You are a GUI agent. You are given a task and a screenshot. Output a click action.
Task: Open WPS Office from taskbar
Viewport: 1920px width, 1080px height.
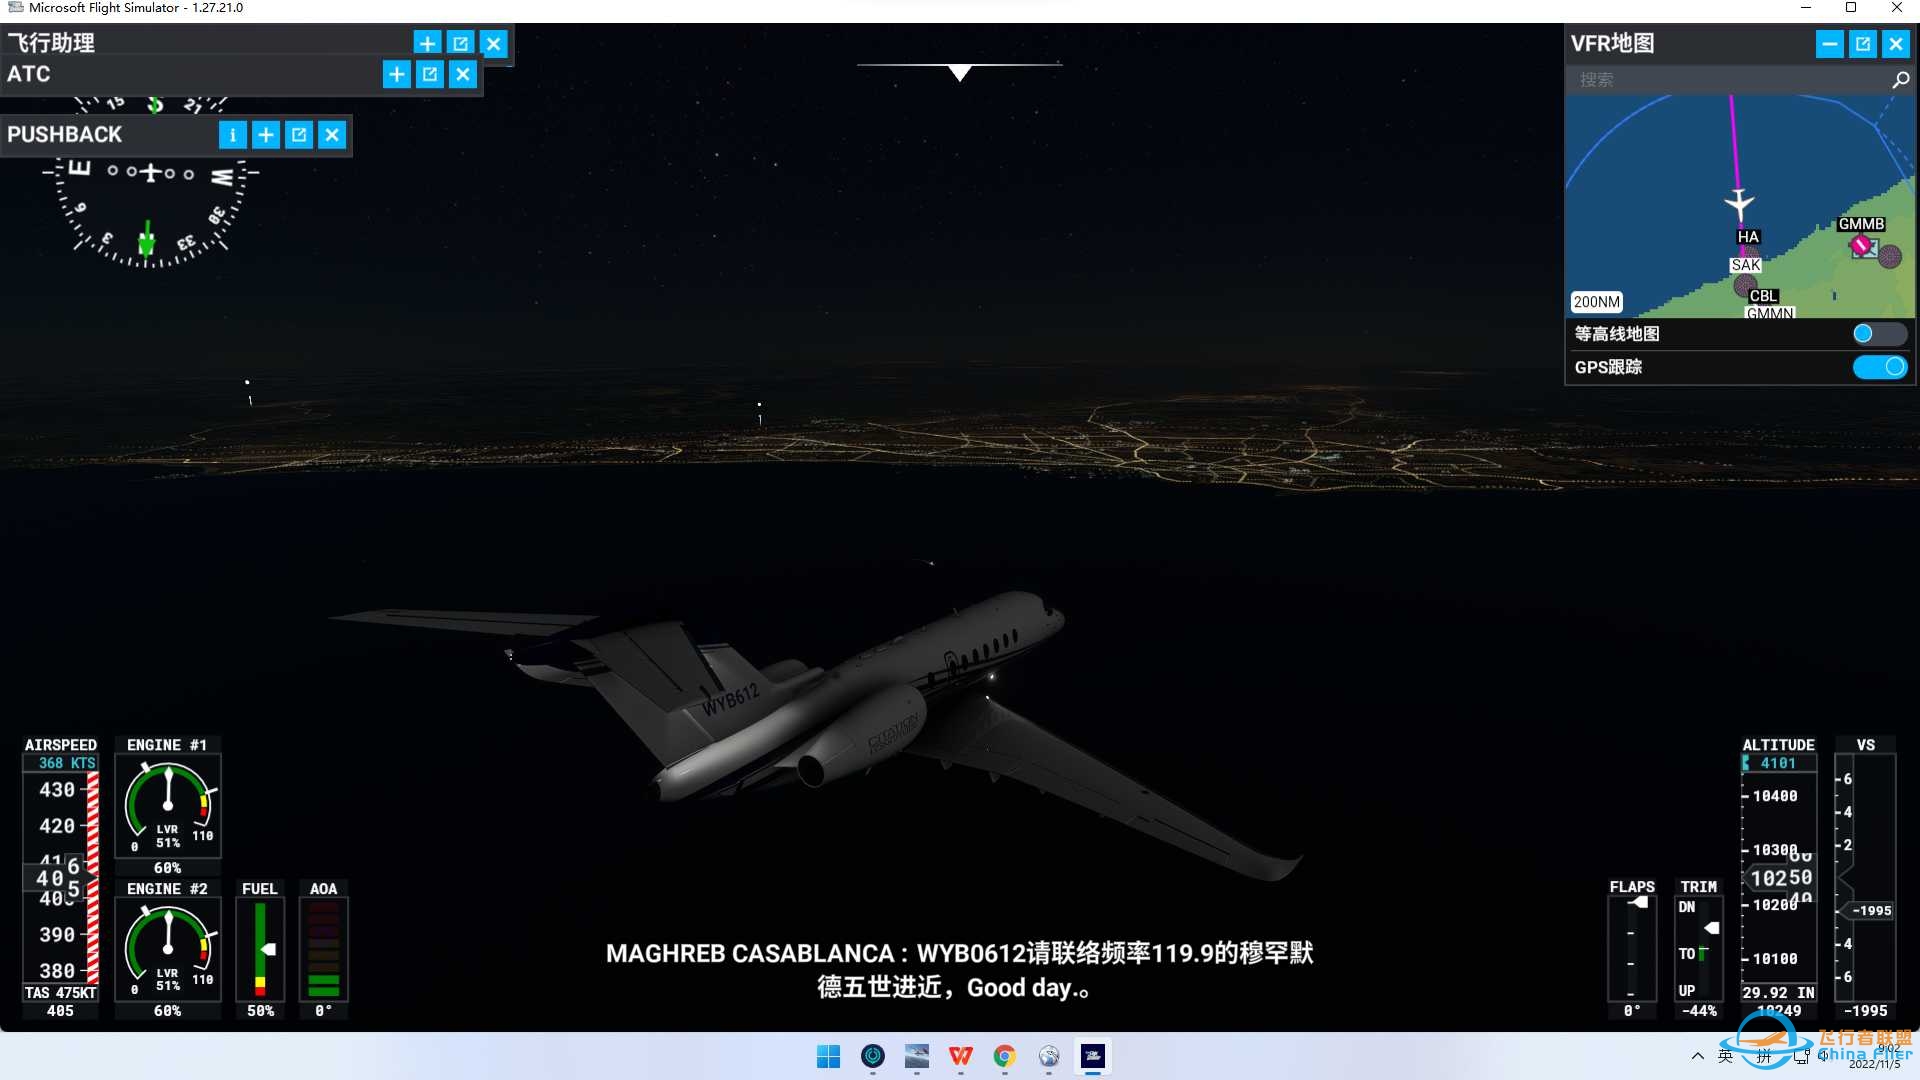960,1056
